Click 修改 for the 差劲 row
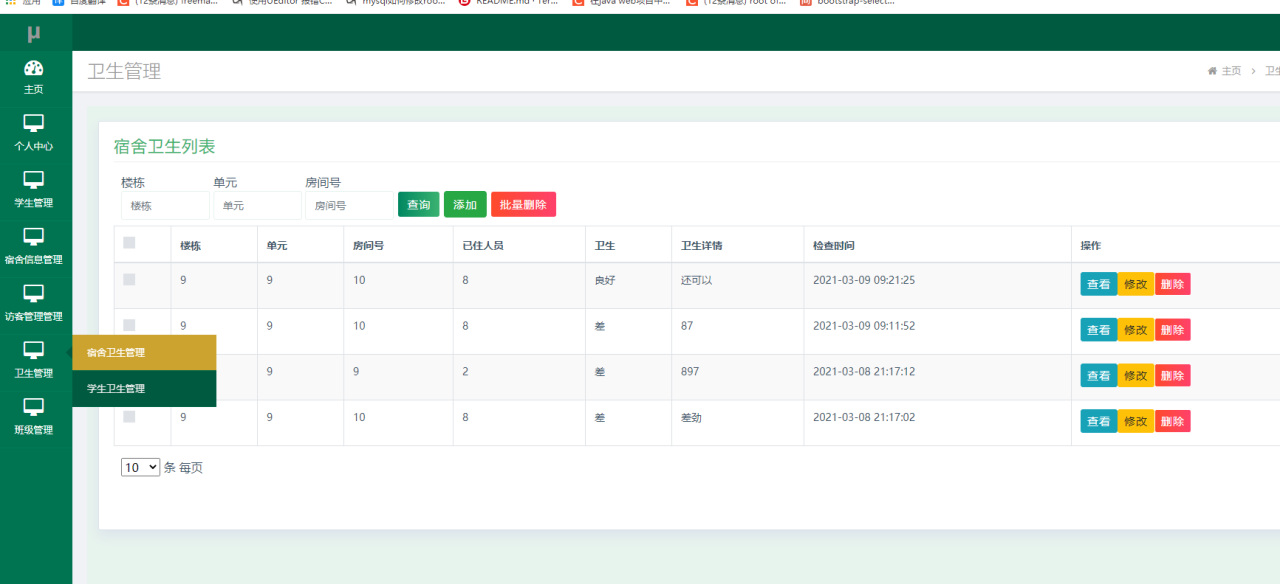 click(1136, 421)
